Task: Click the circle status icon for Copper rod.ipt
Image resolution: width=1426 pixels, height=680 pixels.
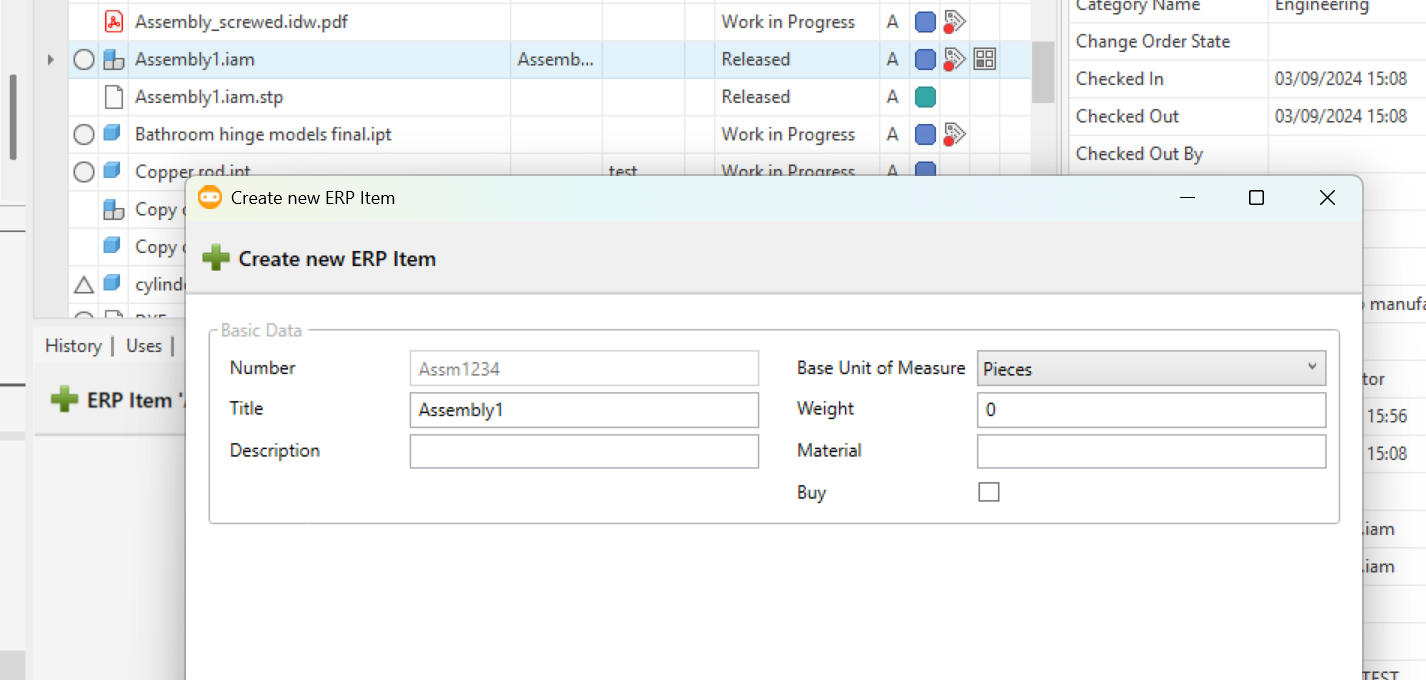Action: 84,172
